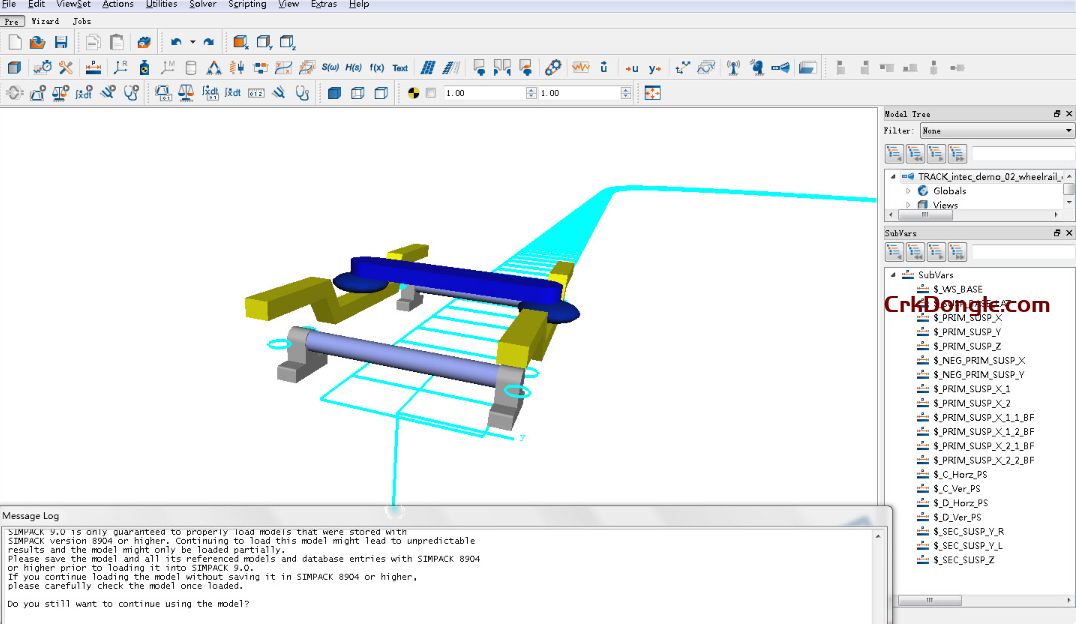Click the Text element toolbar icon

tap(400, 68)
